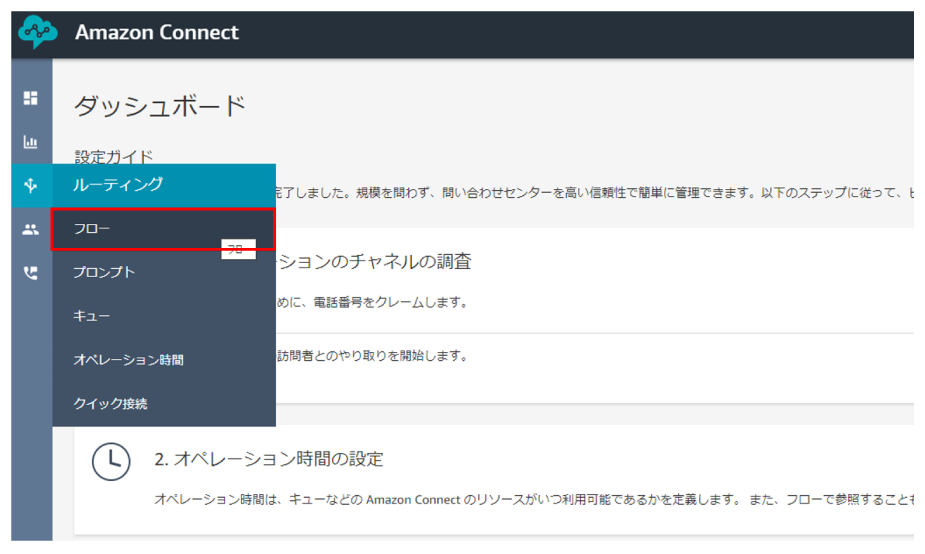The height and width of the screenshot is (554, 925).
Task: Open オペレーション時間 in the routing menu
Action: [x=164, y=360]
